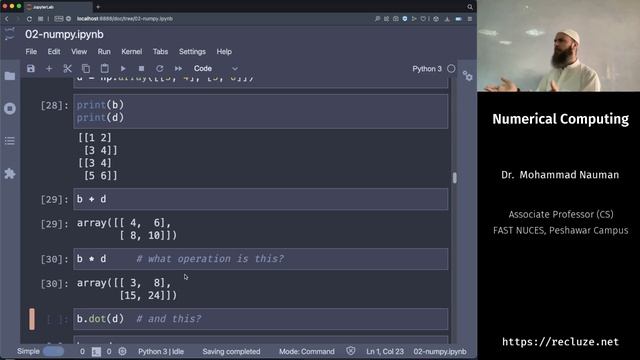This screenshot has height=360, width=640.
Task: Click the kernel settings icon in status bar
Action: click(x=122, y=351)
